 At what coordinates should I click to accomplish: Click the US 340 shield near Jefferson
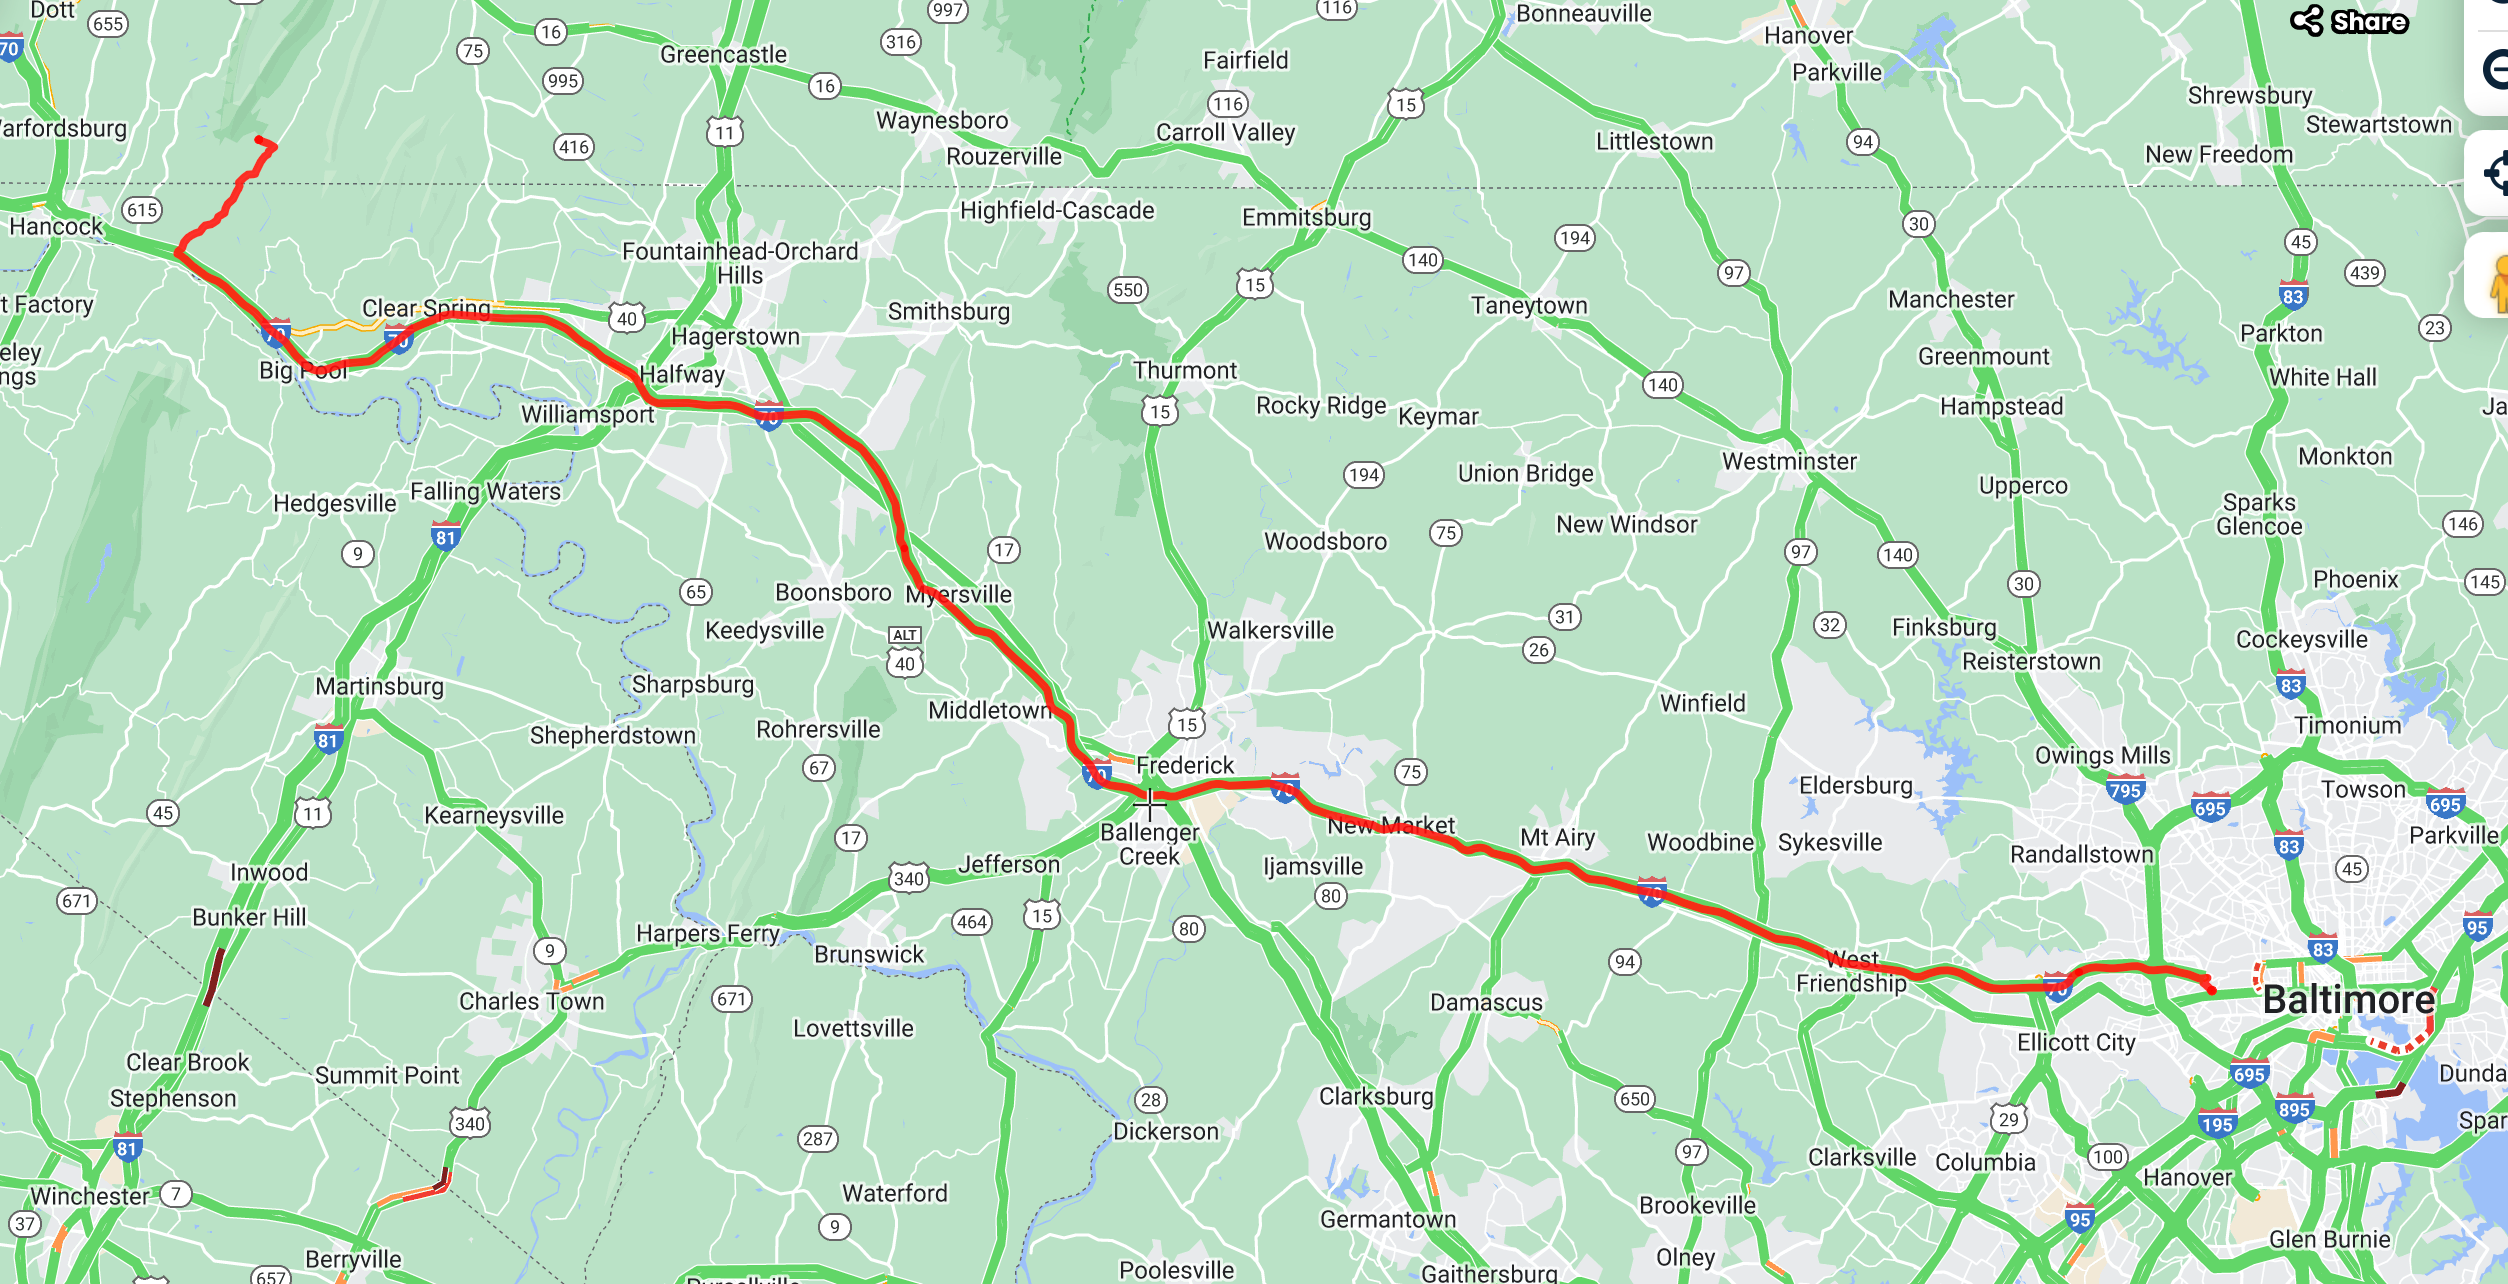(908, 878)
